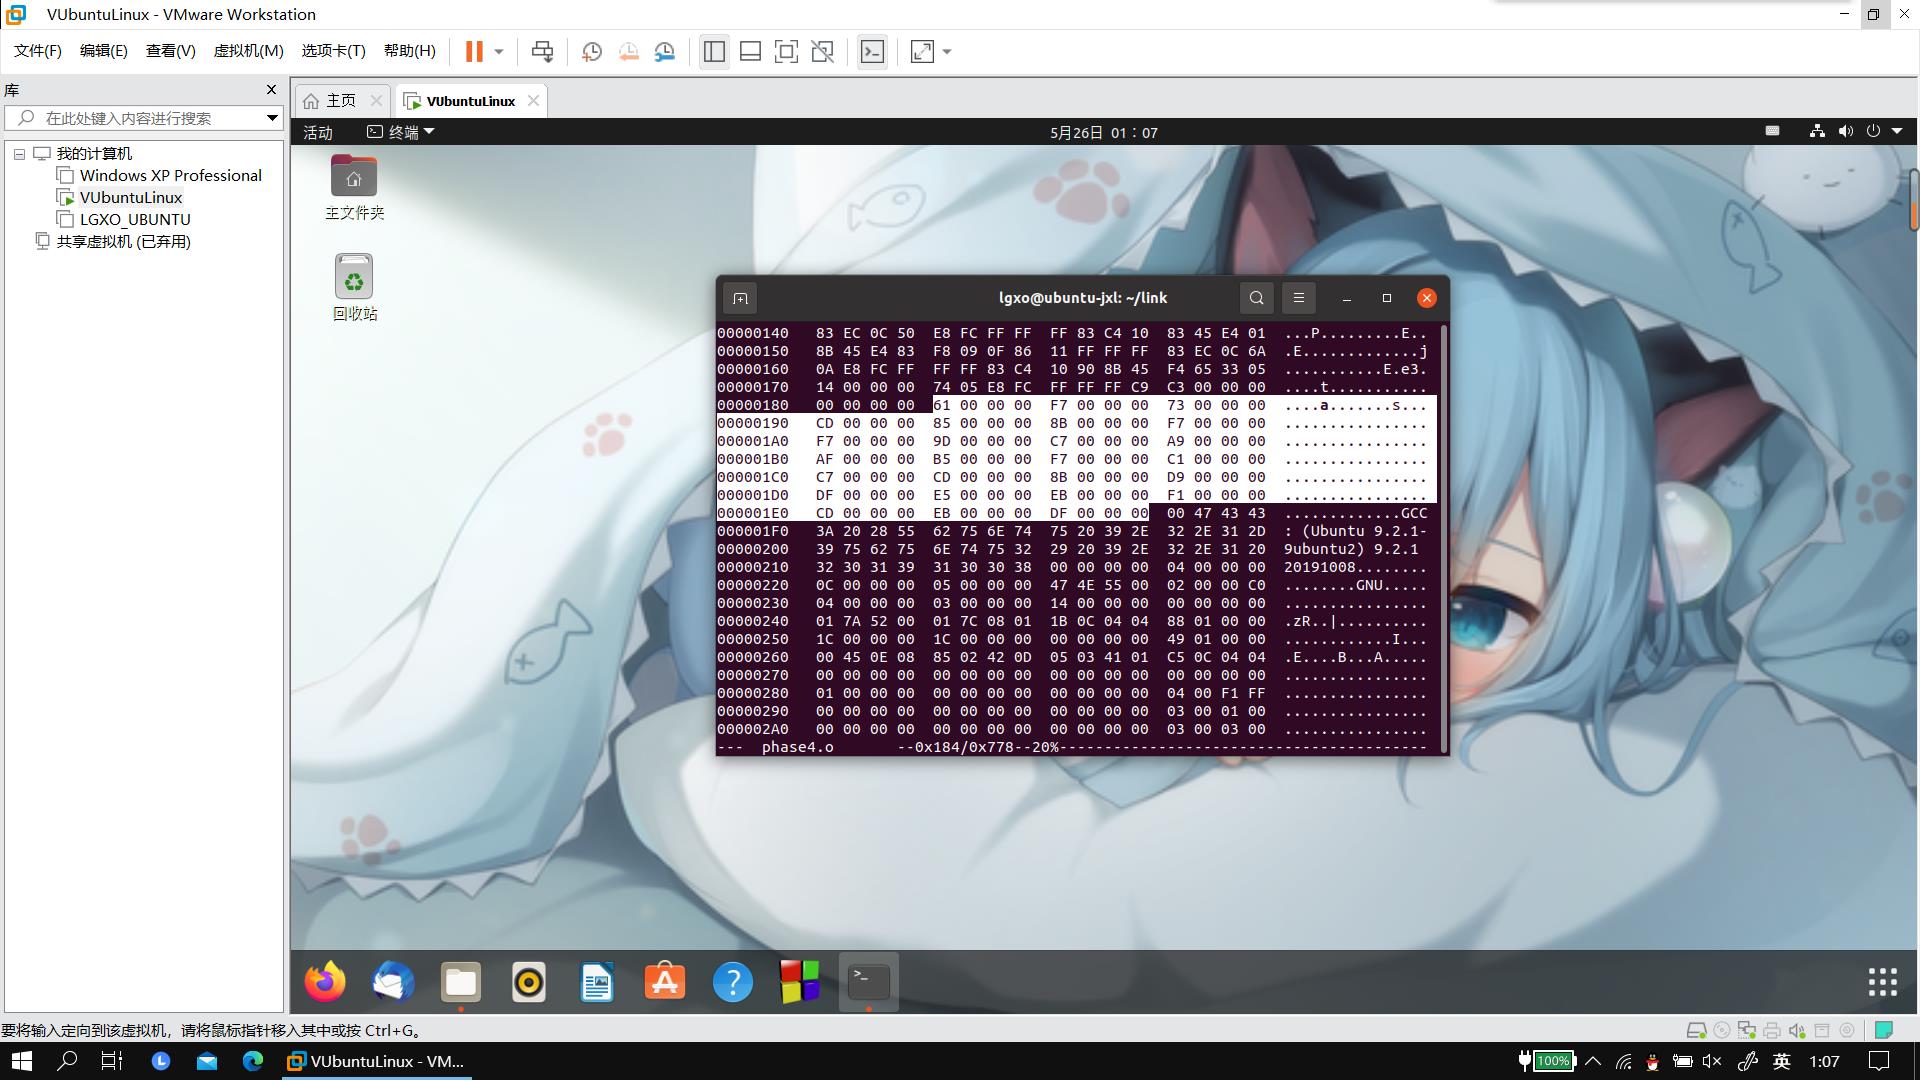Open the GNOME clock showing 5月26日
Viewport: 1920px width, 1080px height.
point(1104,132)
